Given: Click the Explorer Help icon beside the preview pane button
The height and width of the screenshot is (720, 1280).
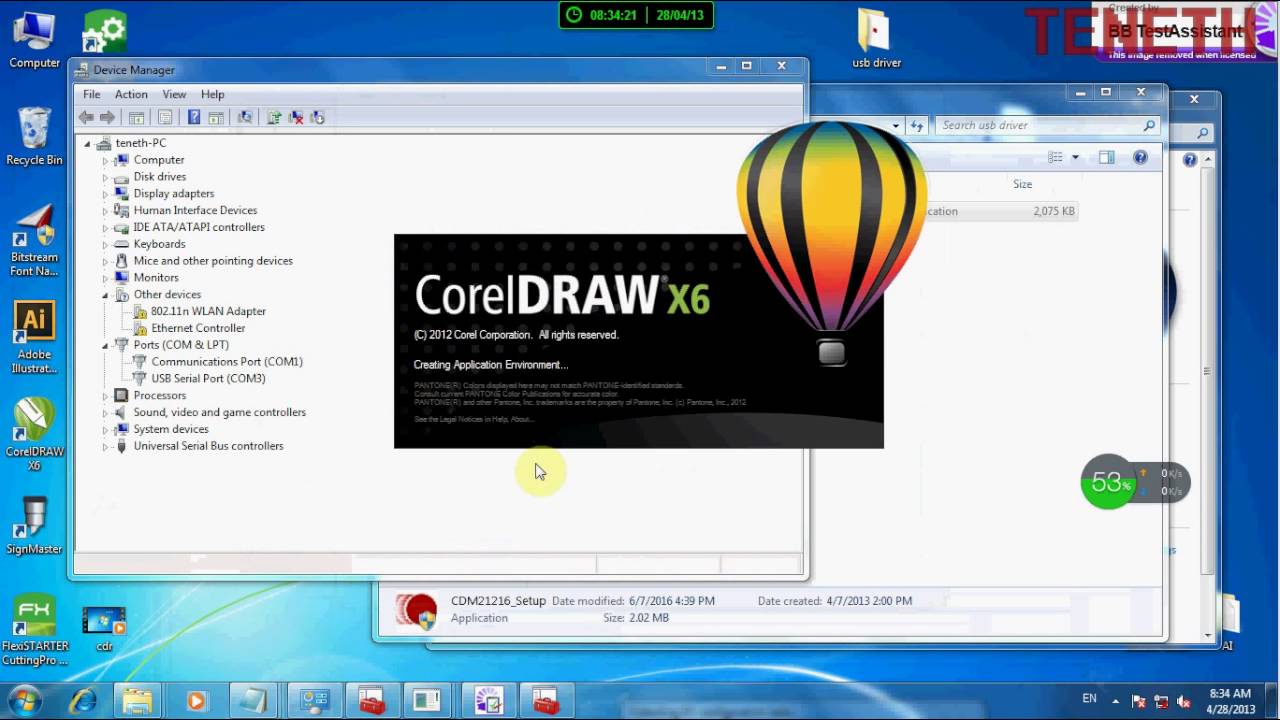Looking at the screenshot, I should (1140, 157).
